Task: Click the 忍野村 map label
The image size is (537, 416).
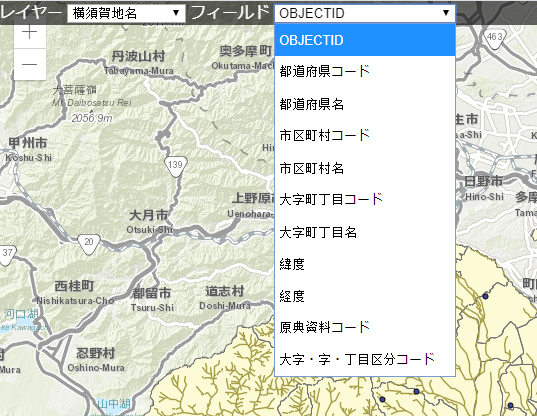Action: click(x=96, y=353)
